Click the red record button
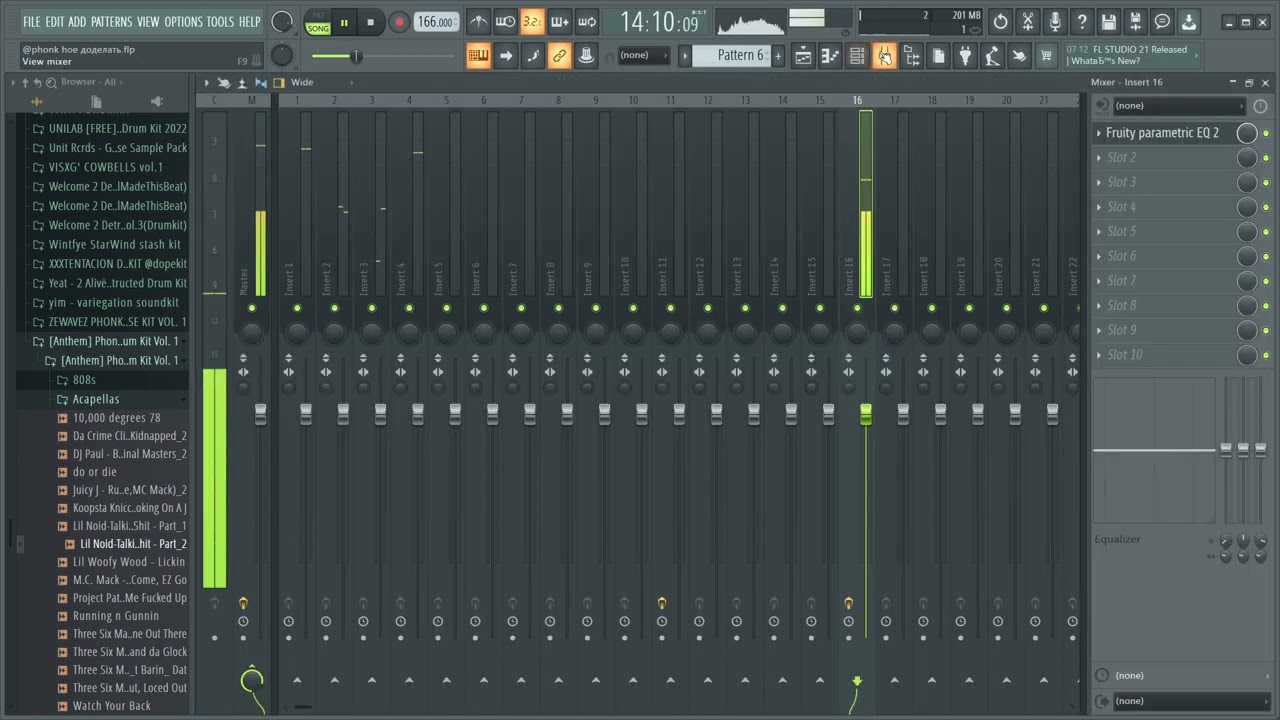 click(399, 22)
